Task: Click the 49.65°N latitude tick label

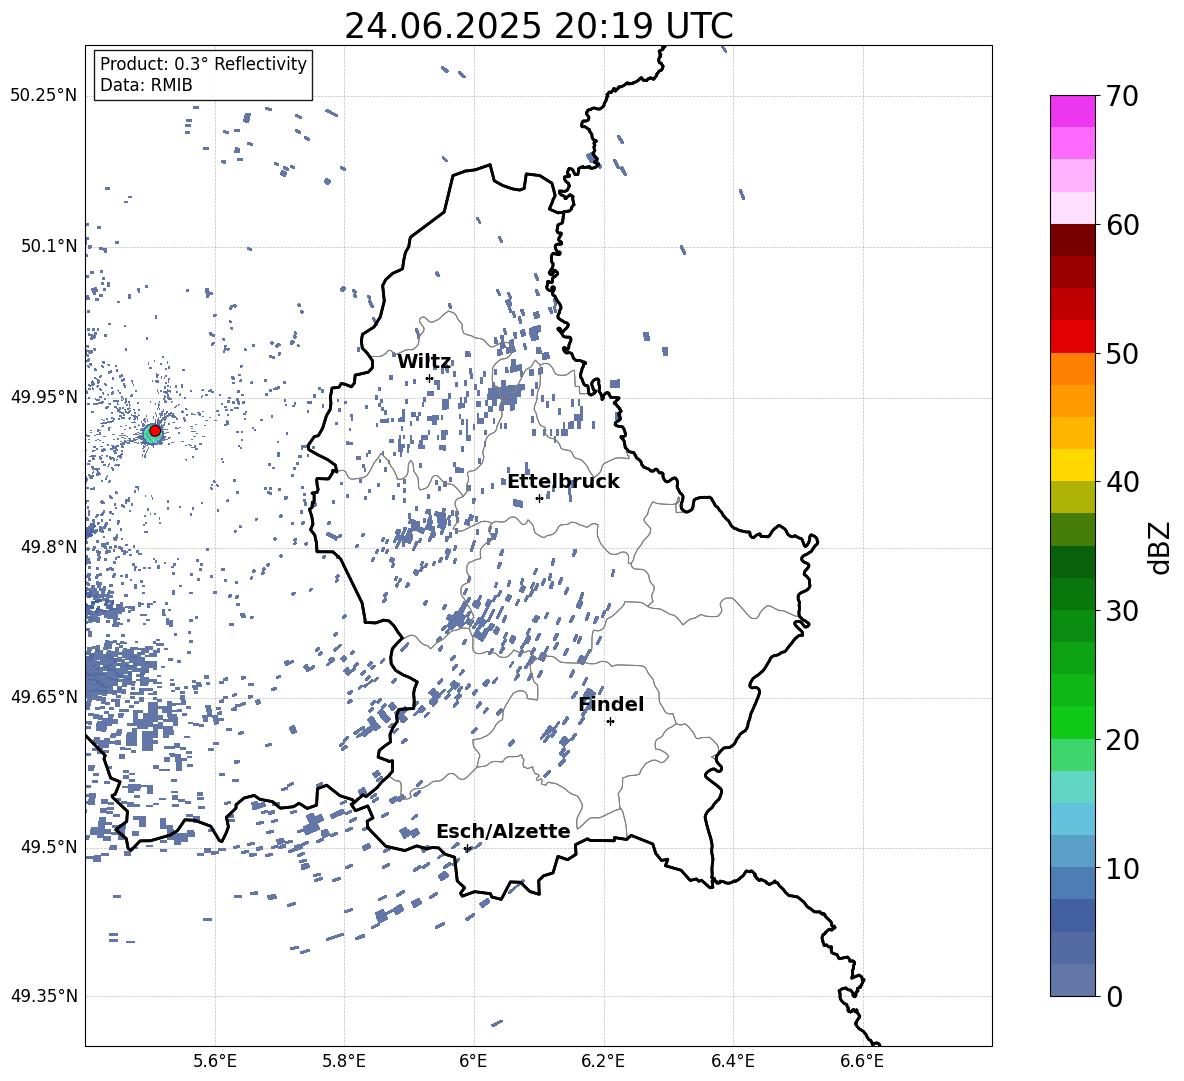Action: coord(44,696)
